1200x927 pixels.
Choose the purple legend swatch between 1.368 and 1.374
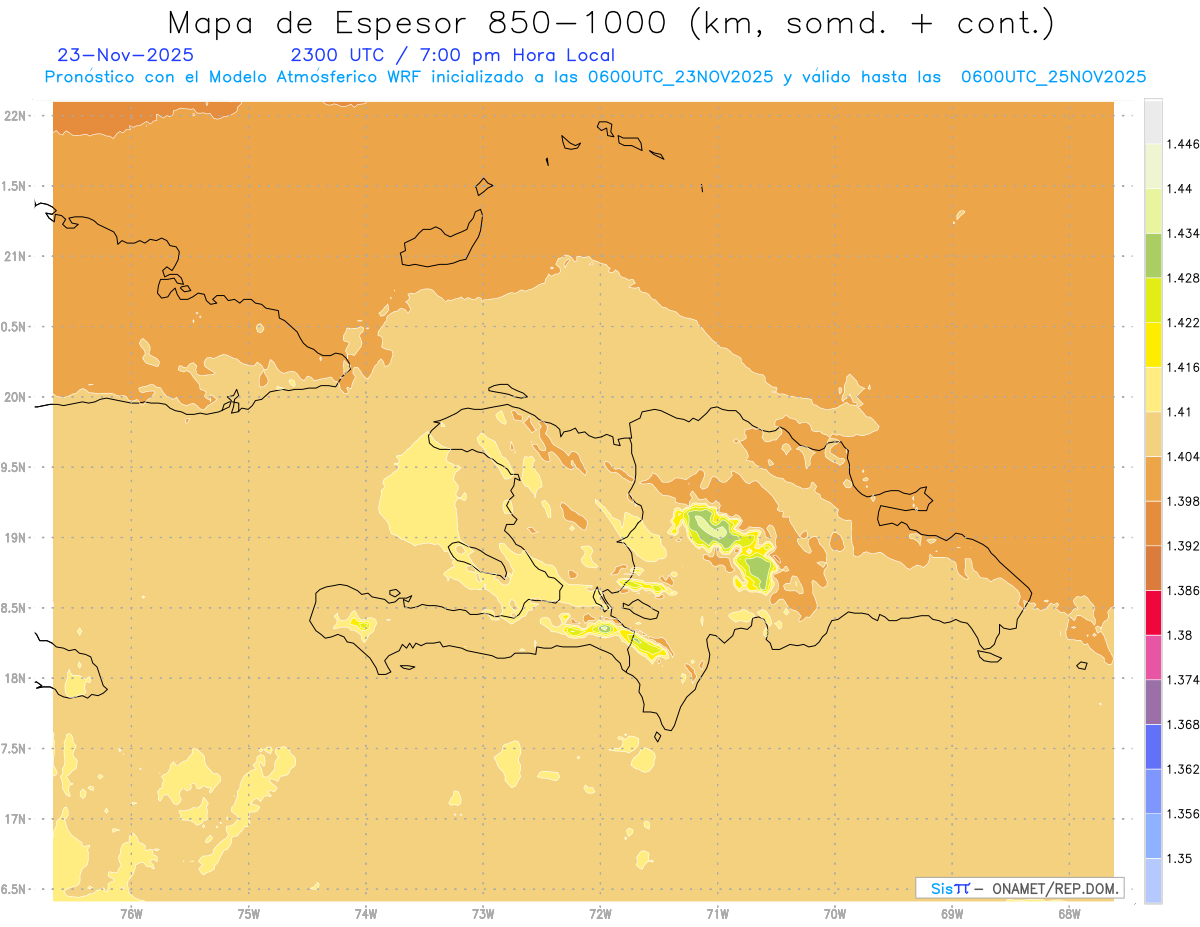click(1153, 702)
